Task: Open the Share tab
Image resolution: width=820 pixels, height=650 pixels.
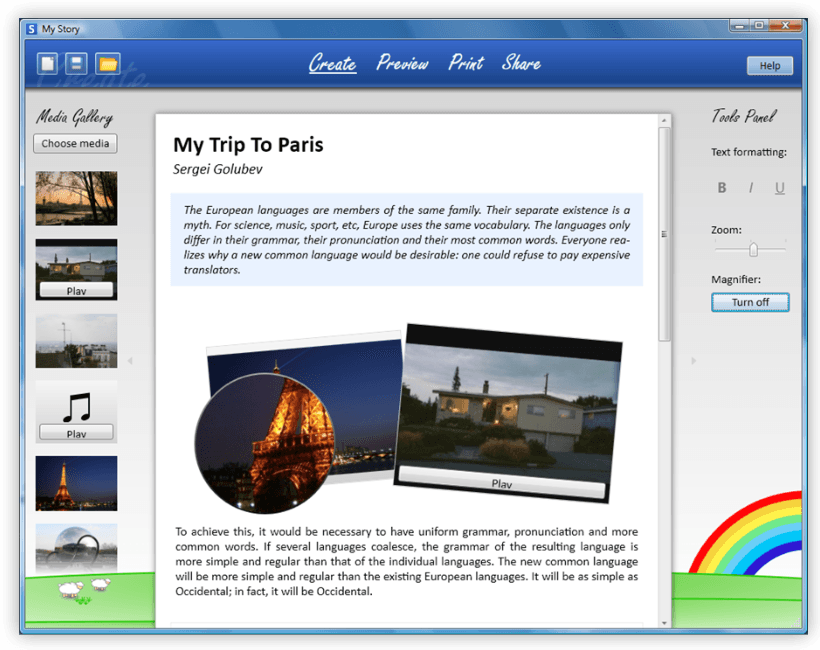Action: coord(521,62)
